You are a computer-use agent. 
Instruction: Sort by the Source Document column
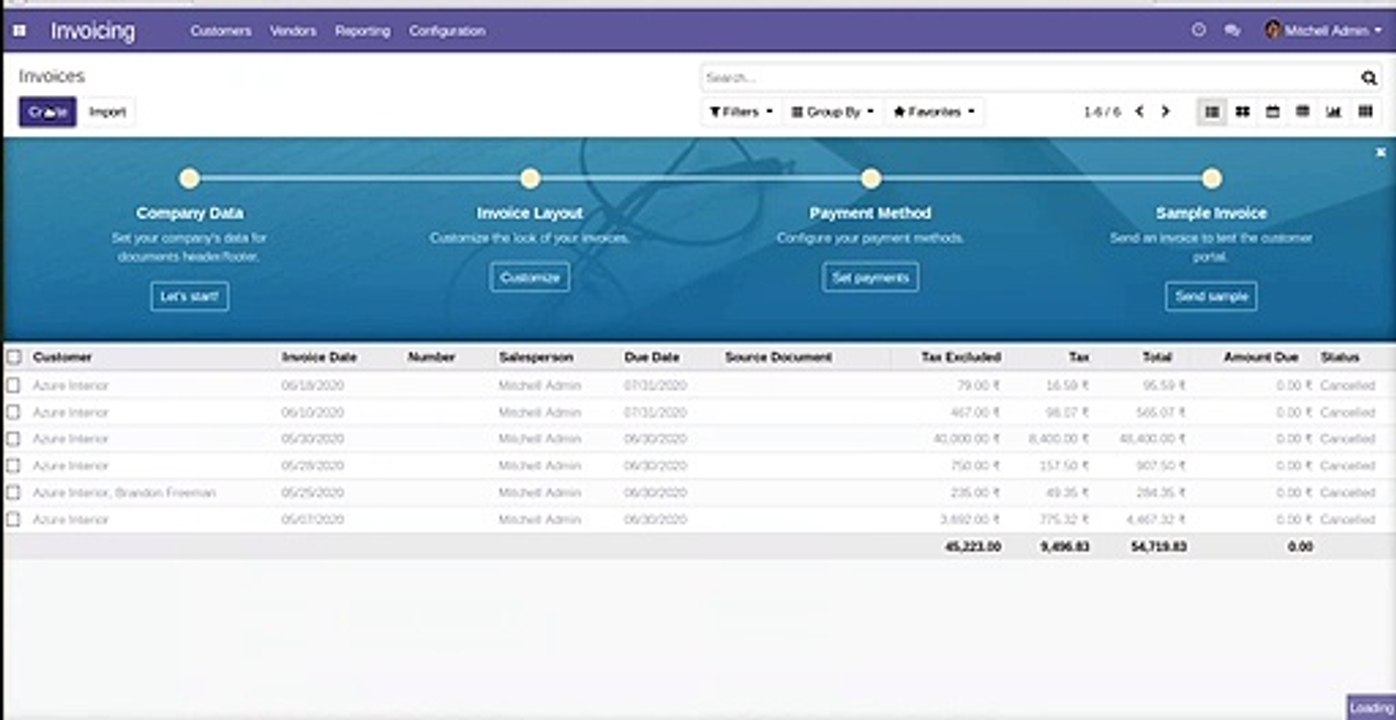(778, 357)
